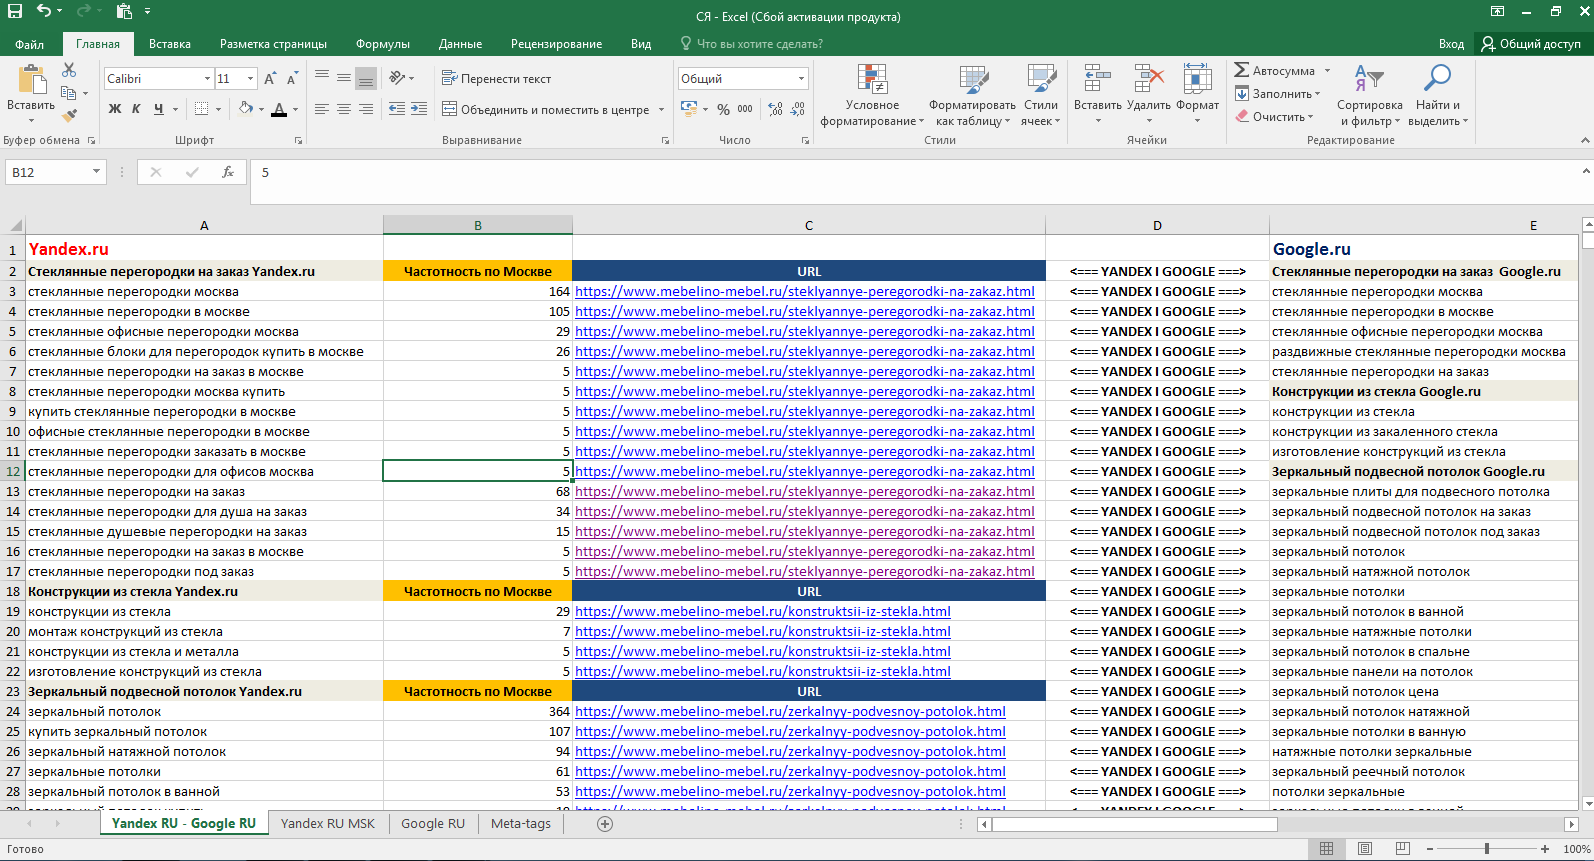
Task: Open 'Условное форматирование' menu
Action: pyautogui.click(x=872, y=95)
